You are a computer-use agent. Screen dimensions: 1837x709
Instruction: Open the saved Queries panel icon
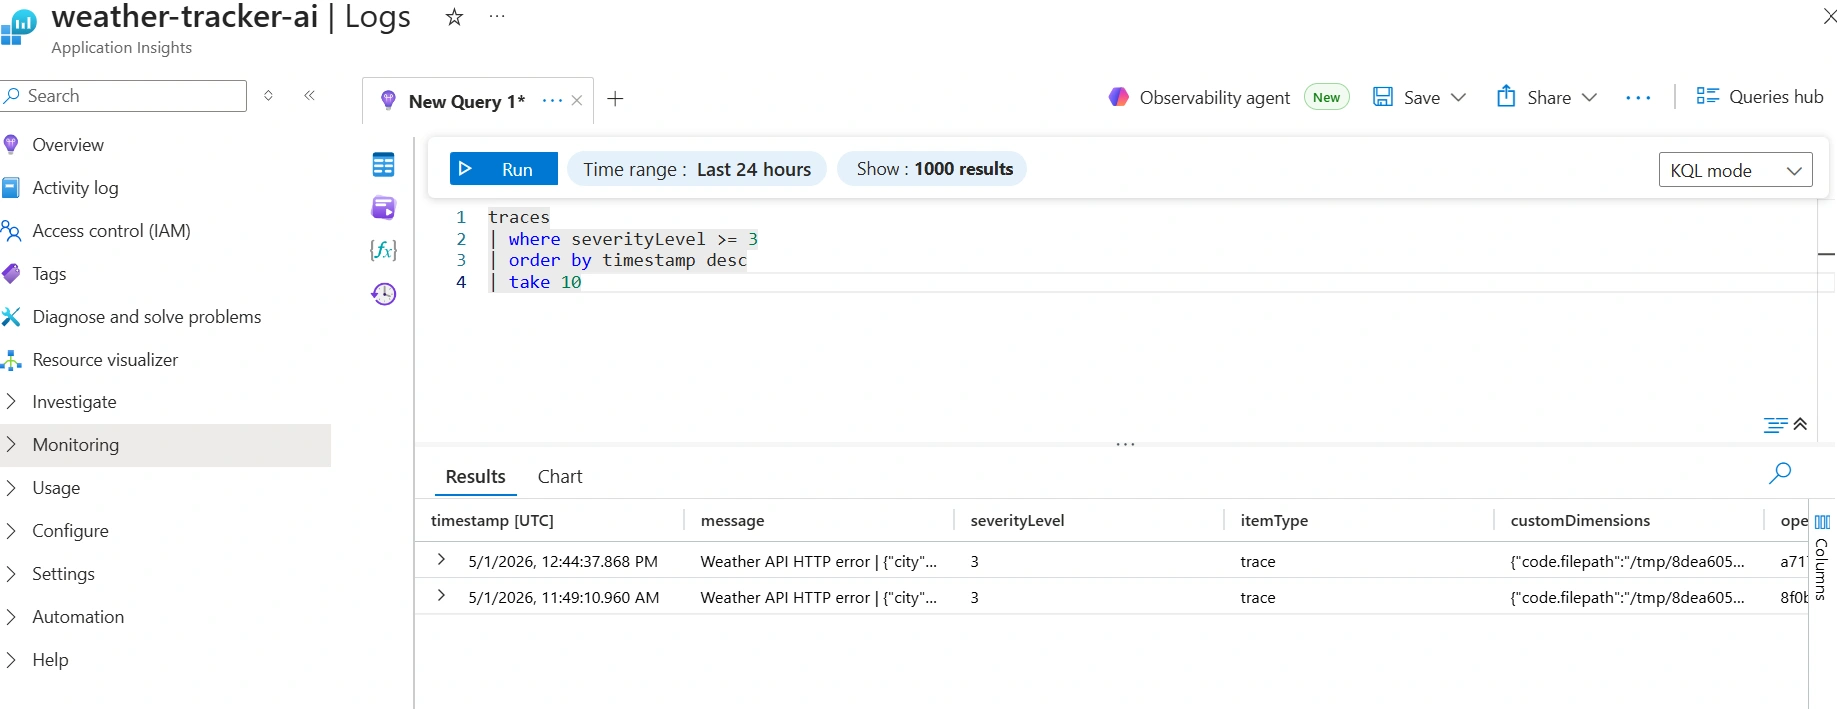click(x=383, y=208)
